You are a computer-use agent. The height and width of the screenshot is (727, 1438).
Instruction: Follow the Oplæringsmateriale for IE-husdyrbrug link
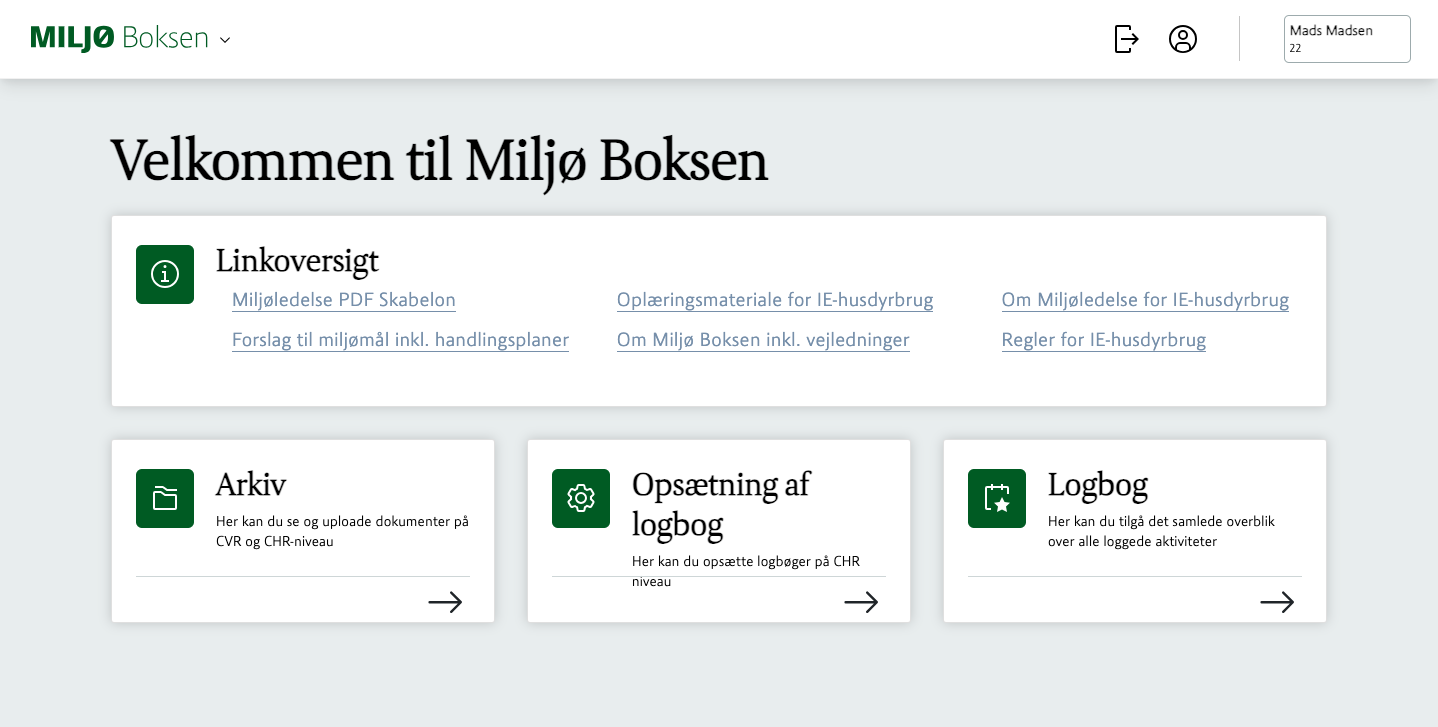point(774,300)
